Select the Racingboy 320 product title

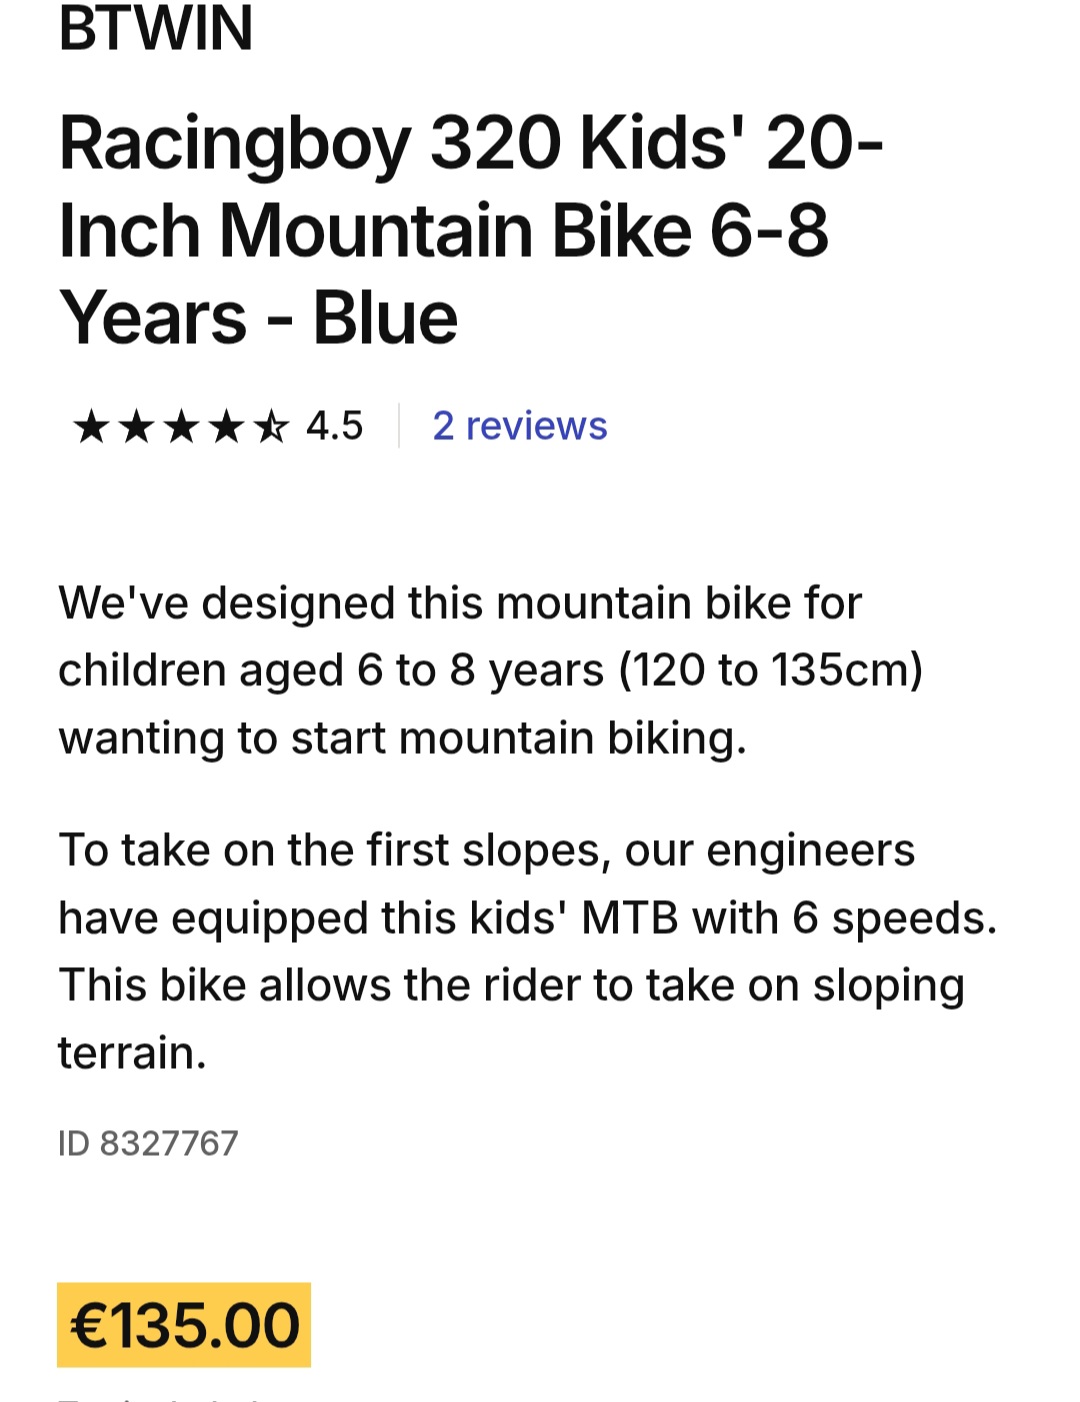click(470, 230)
